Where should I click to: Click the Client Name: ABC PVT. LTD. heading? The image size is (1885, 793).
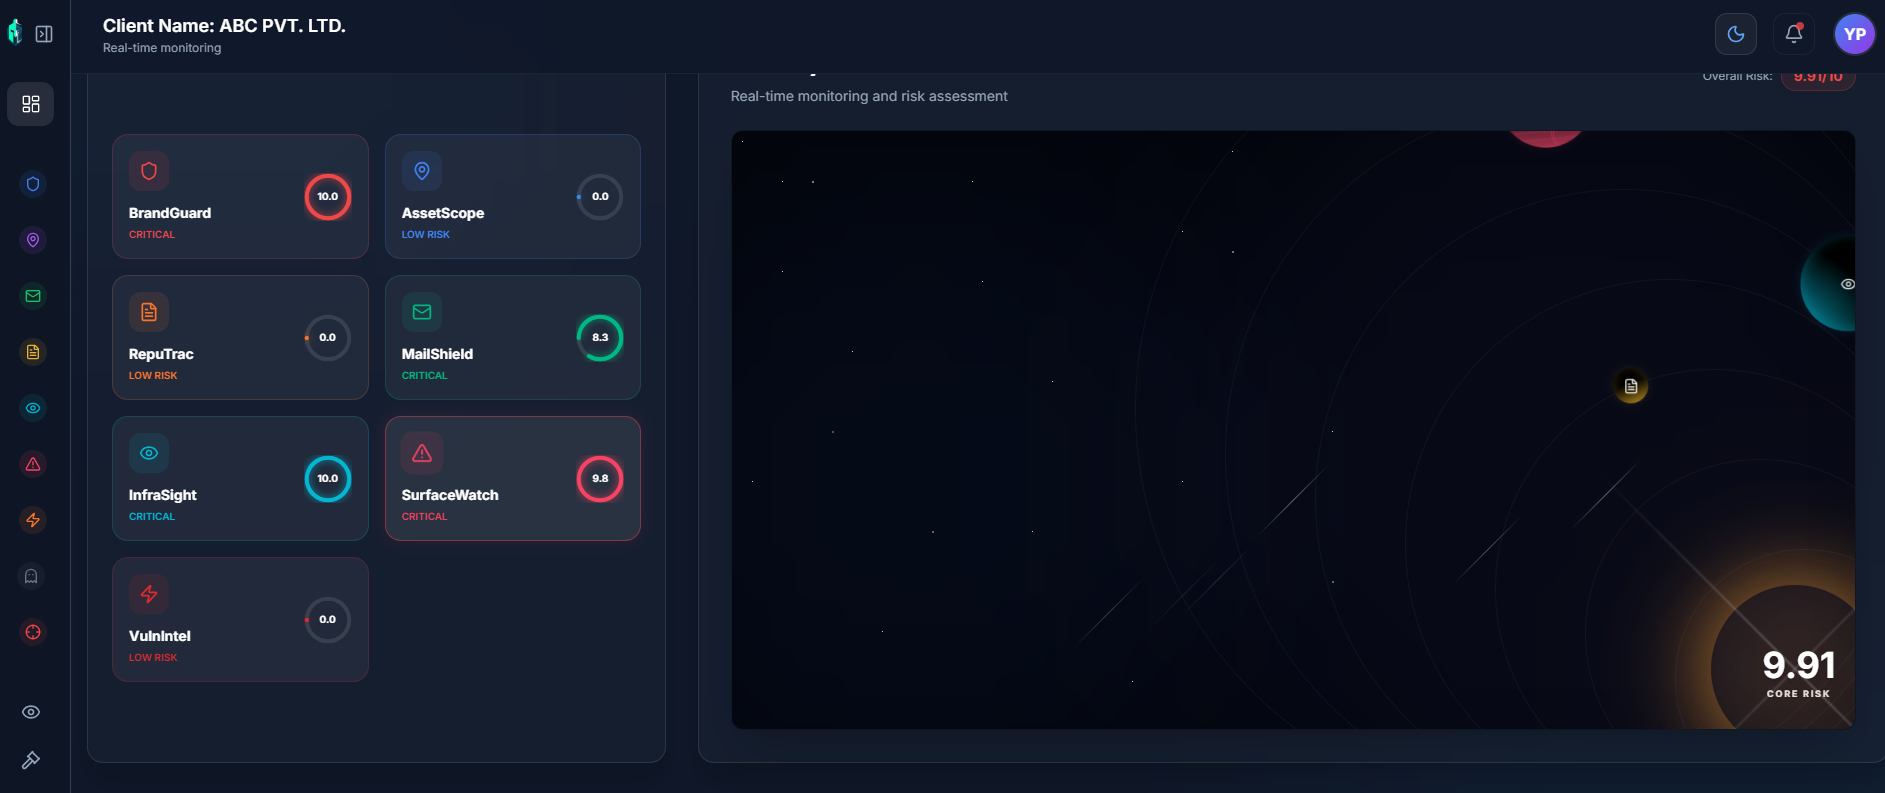(x=224, y=26)
